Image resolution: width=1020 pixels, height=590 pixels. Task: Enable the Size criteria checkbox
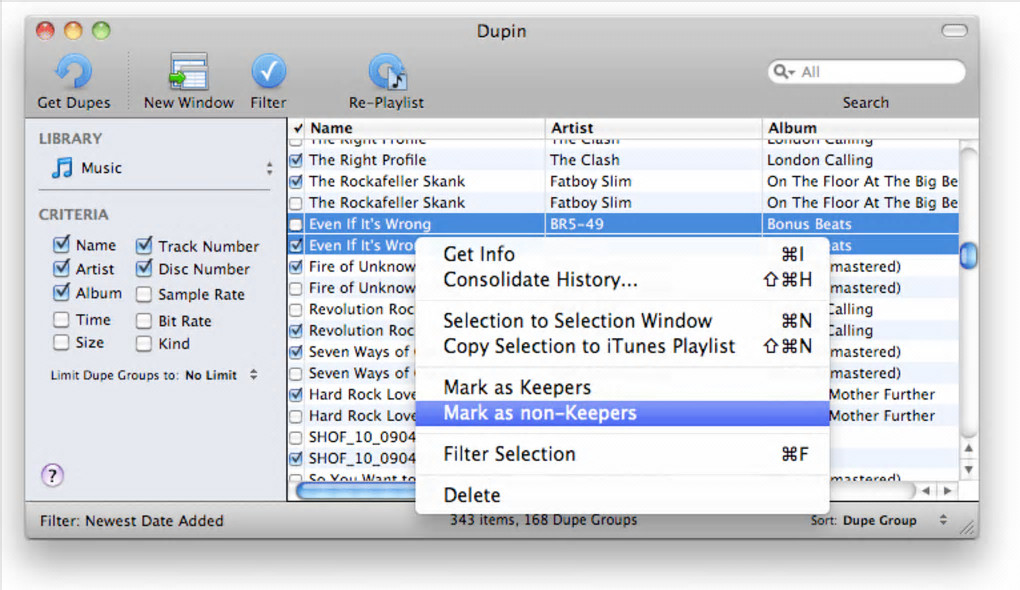pyautogui.click(x=61, y=342)
